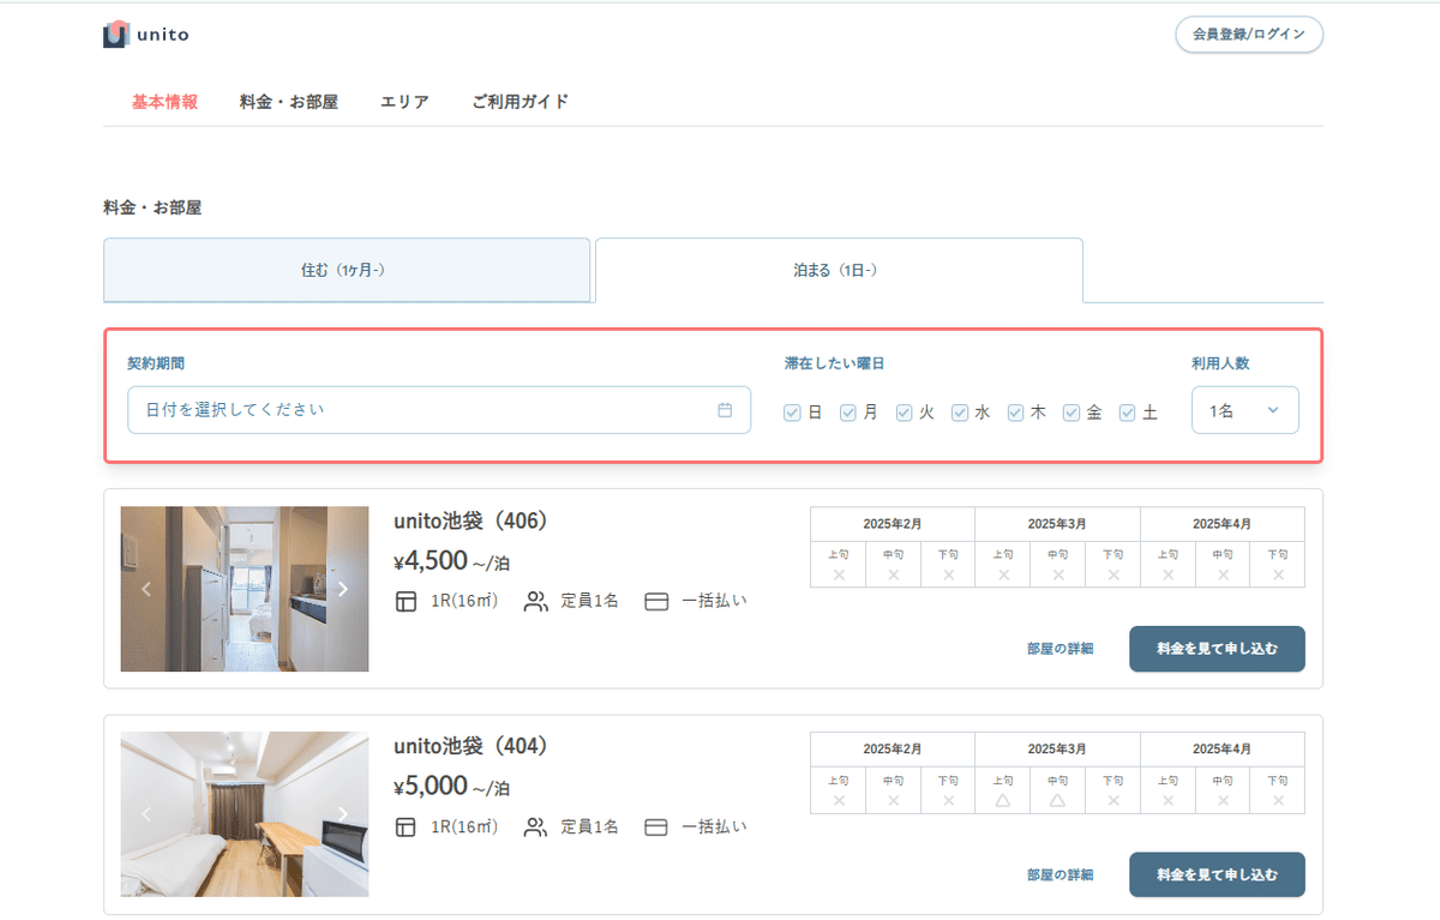Click the 契約期間 date selection field
This screenshot has height=920, width=1440.
point(439,410)
